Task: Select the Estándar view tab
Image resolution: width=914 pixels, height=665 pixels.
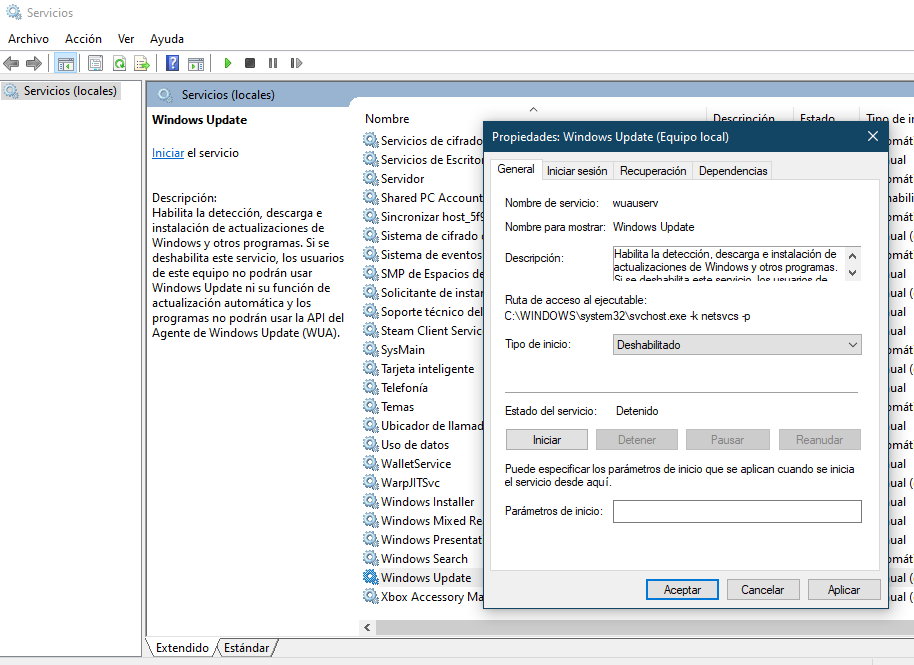Action: tap(246, 648)
